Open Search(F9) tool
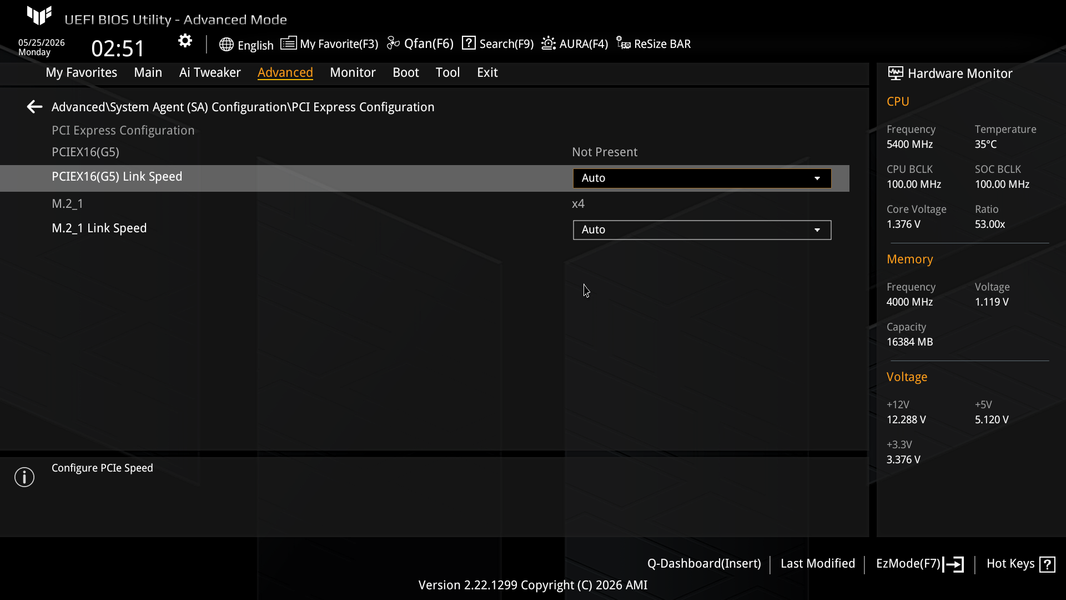This screenshot has height=600, width=1066. click(498, 43)
